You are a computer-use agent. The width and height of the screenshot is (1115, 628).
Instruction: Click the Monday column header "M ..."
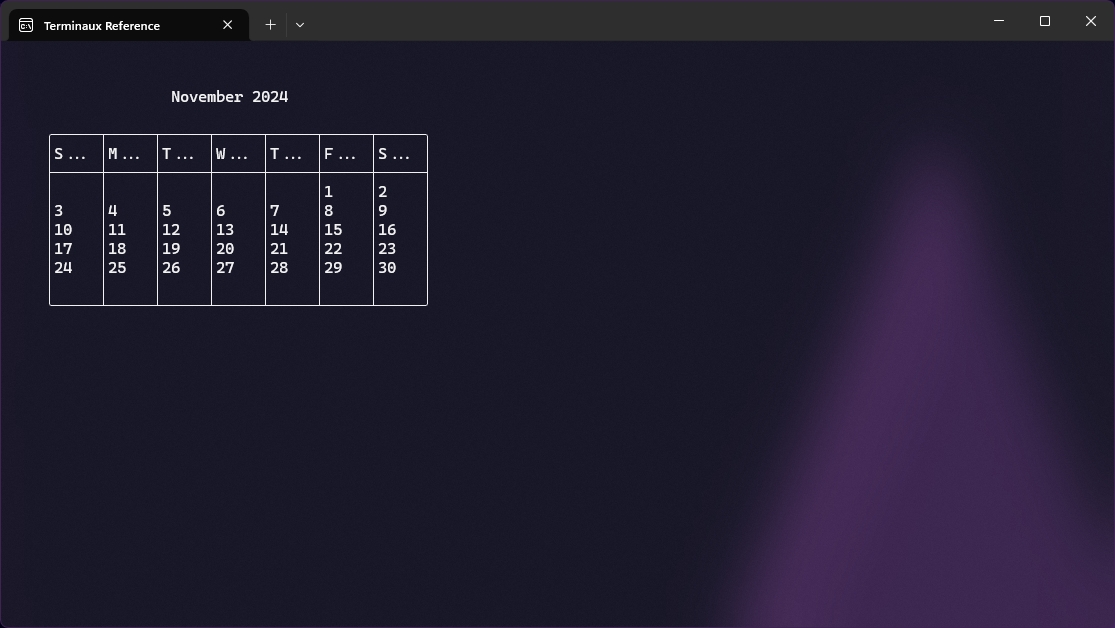pyautogui.click(x=124, y=154)
